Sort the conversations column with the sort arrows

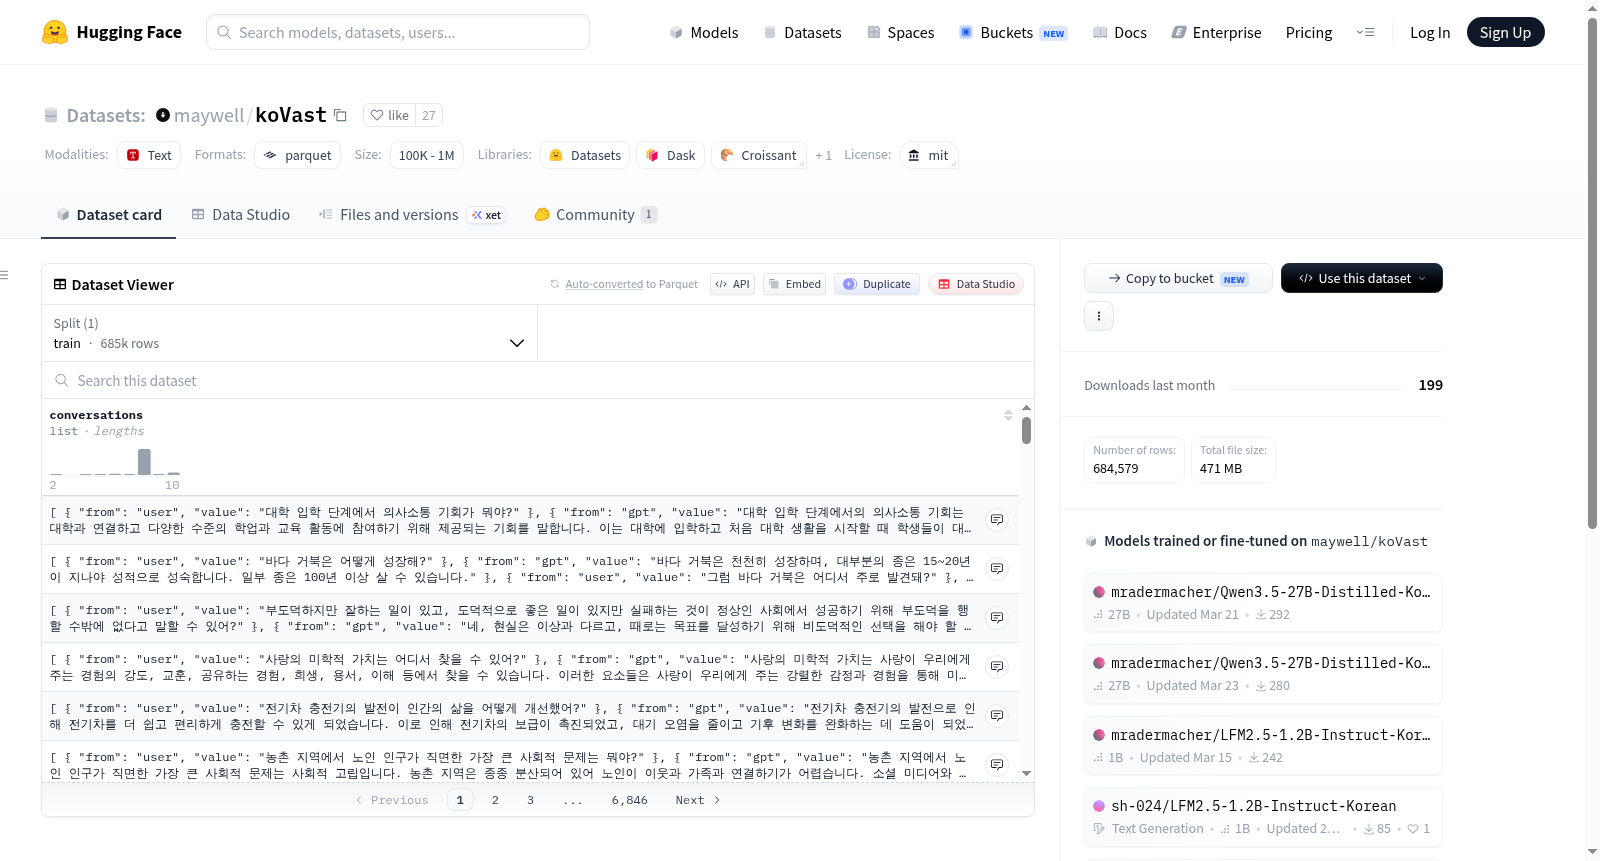[1008, 415]
